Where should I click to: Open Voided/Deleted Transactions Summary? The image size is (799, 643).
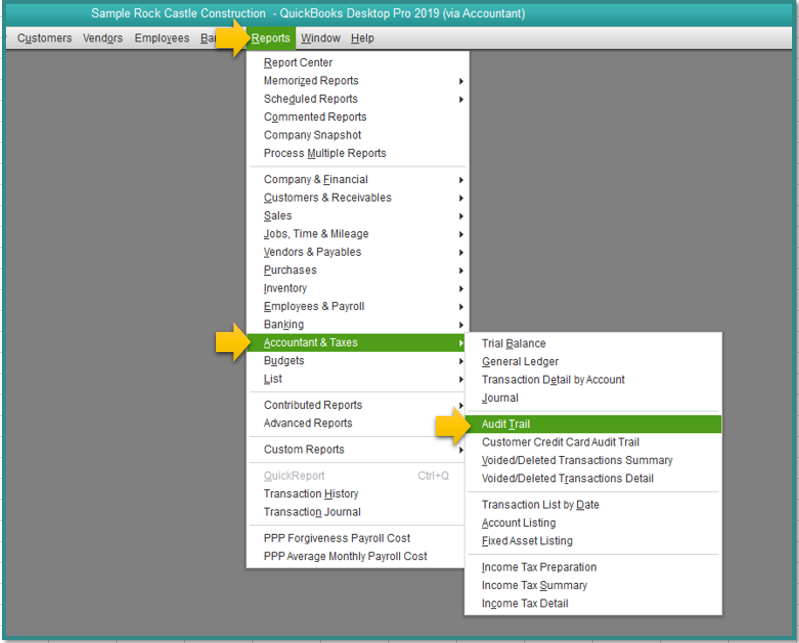tap(594, 461)
